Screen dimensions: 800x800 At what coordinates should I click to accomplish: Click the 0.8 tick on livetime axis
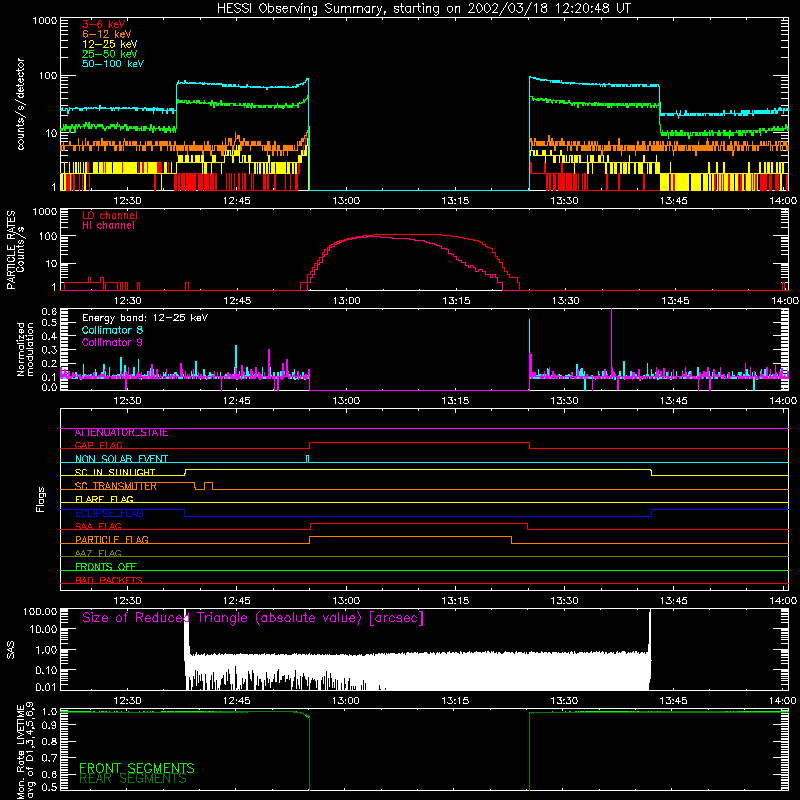49,742
